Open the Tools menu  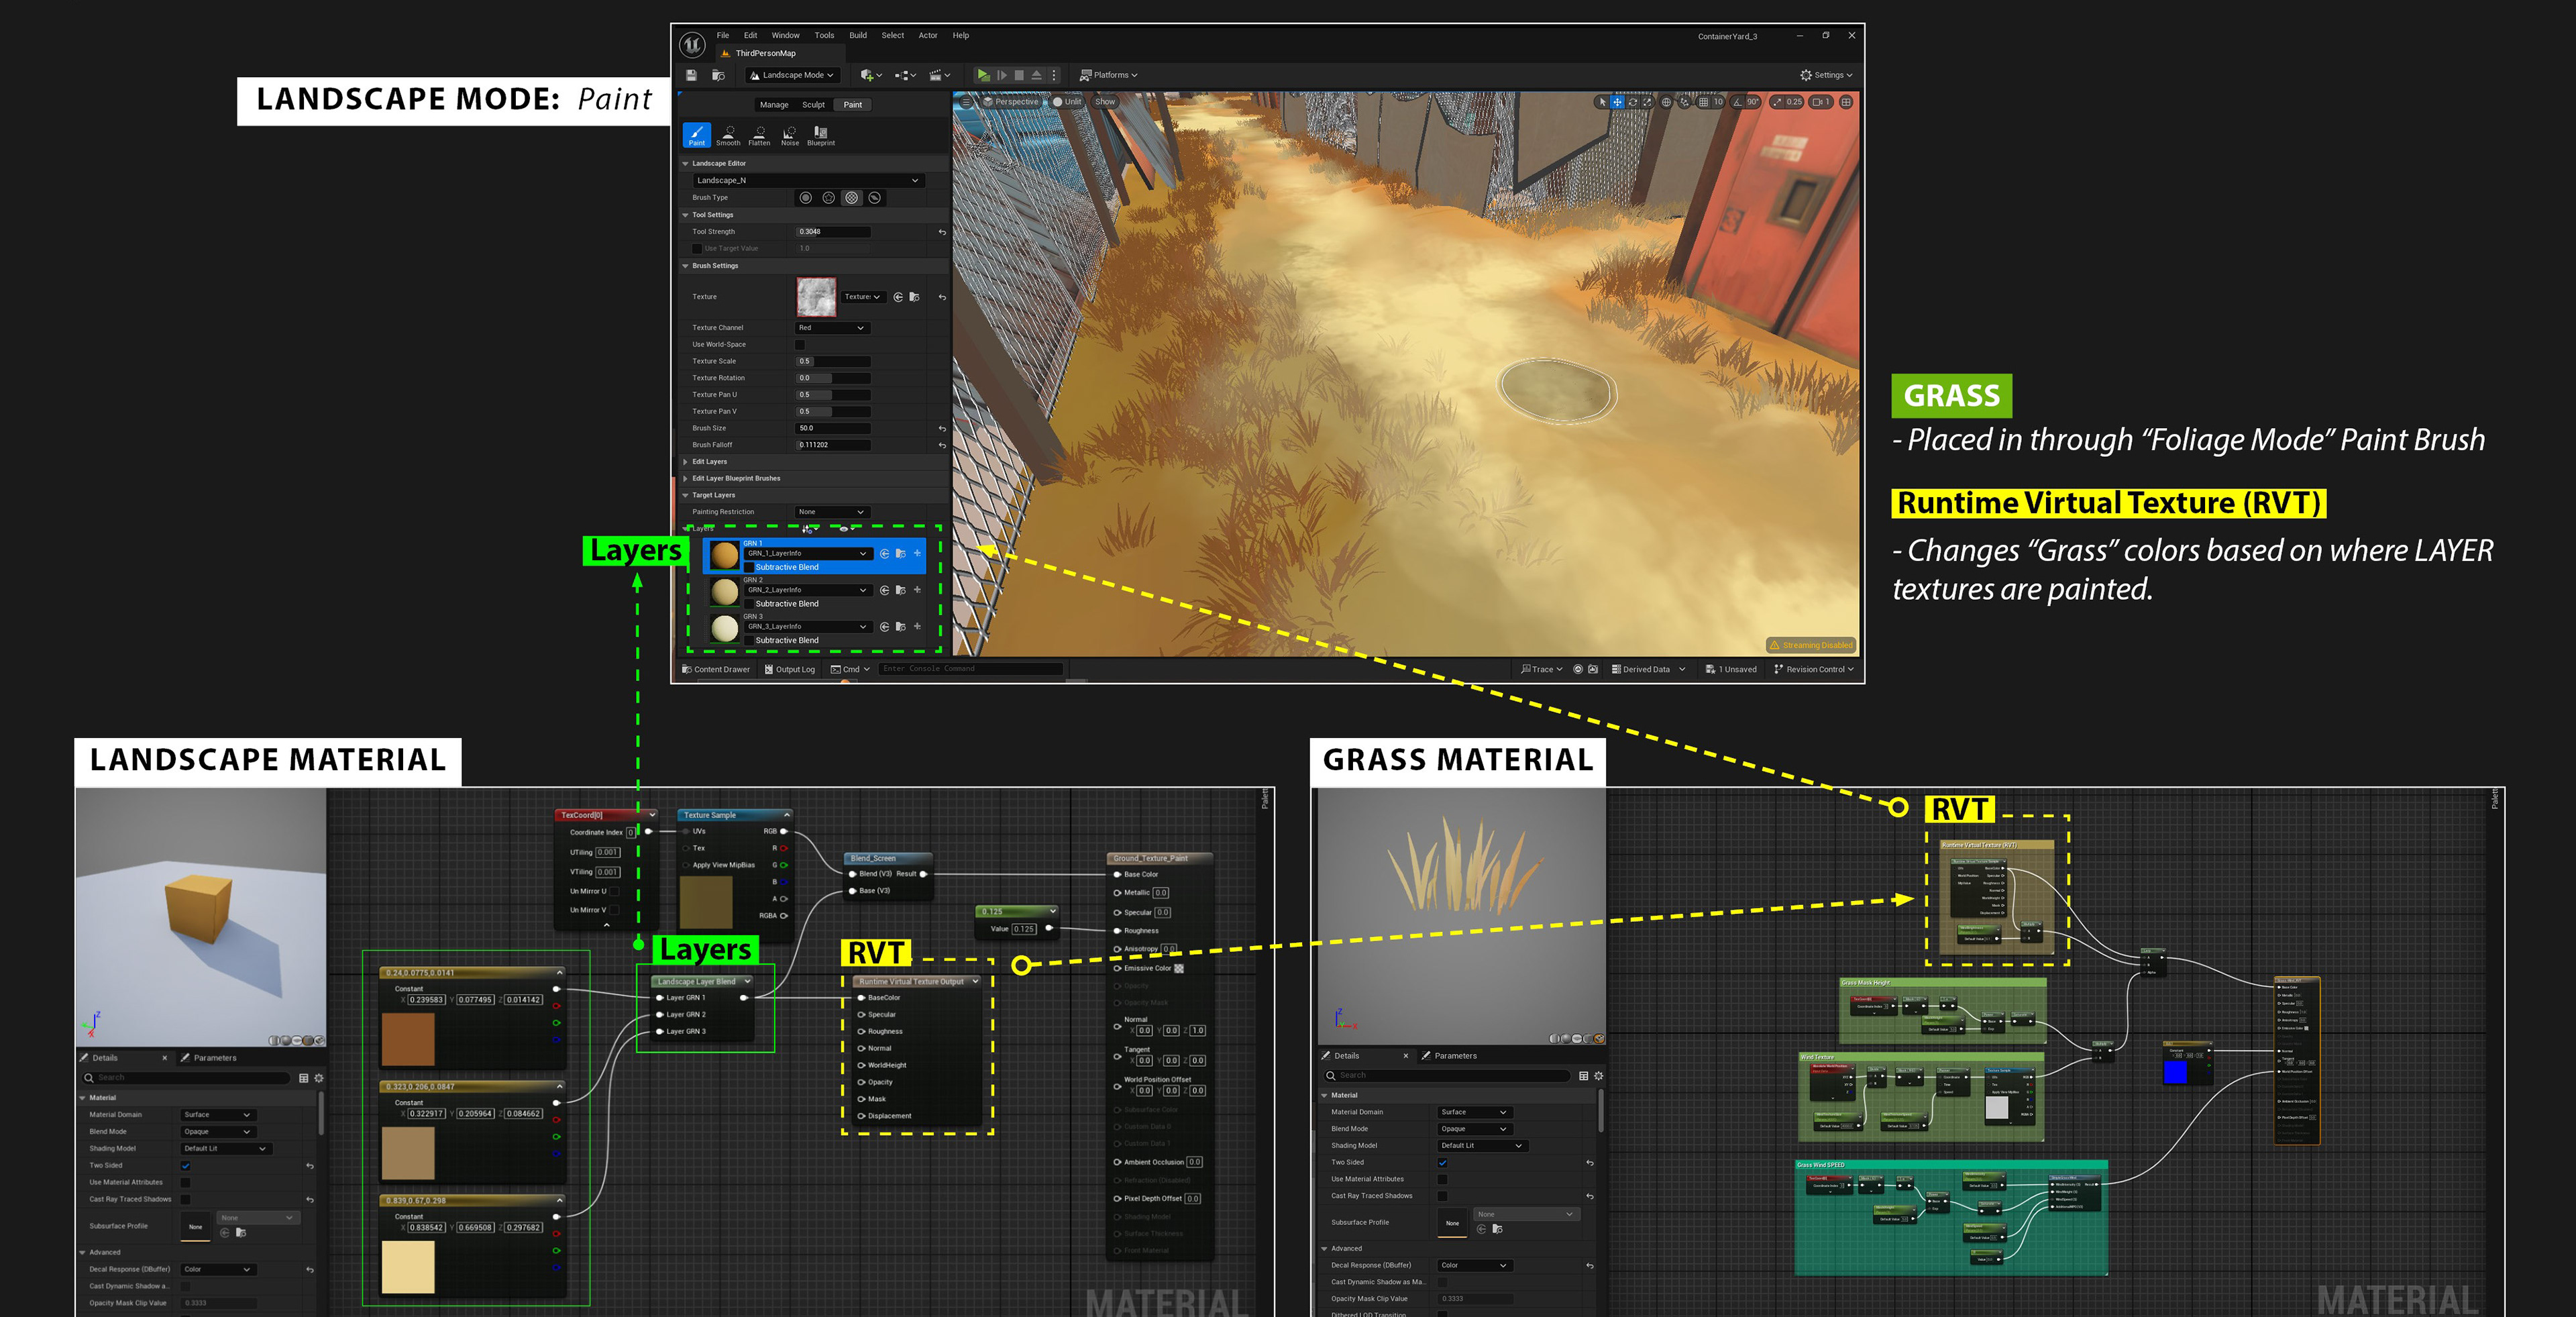[x=824, y=36]
